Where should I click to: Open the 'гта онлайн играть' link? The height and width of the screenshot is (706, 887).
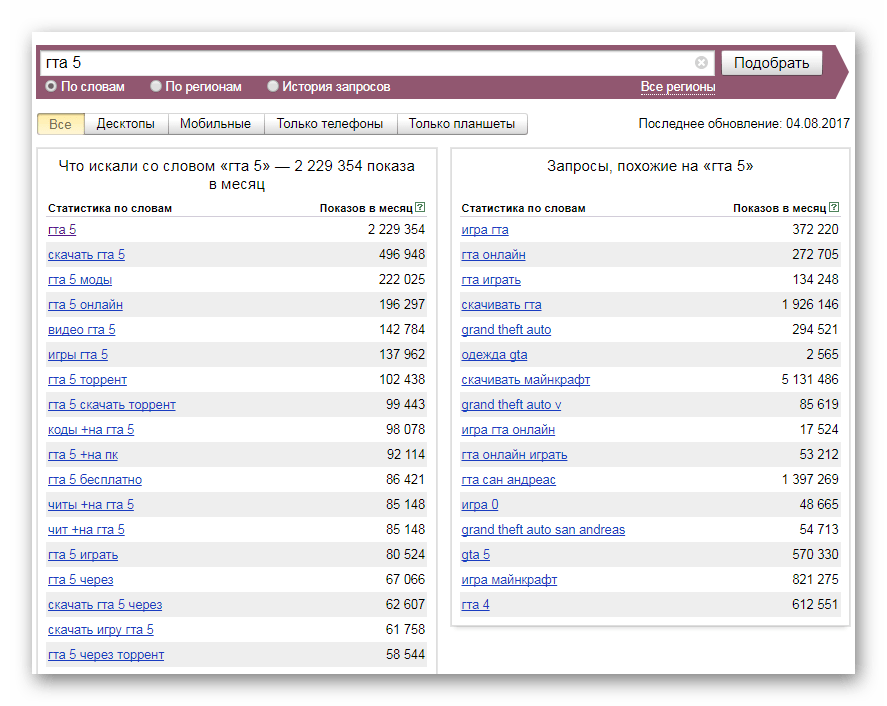tap(514, 454)
